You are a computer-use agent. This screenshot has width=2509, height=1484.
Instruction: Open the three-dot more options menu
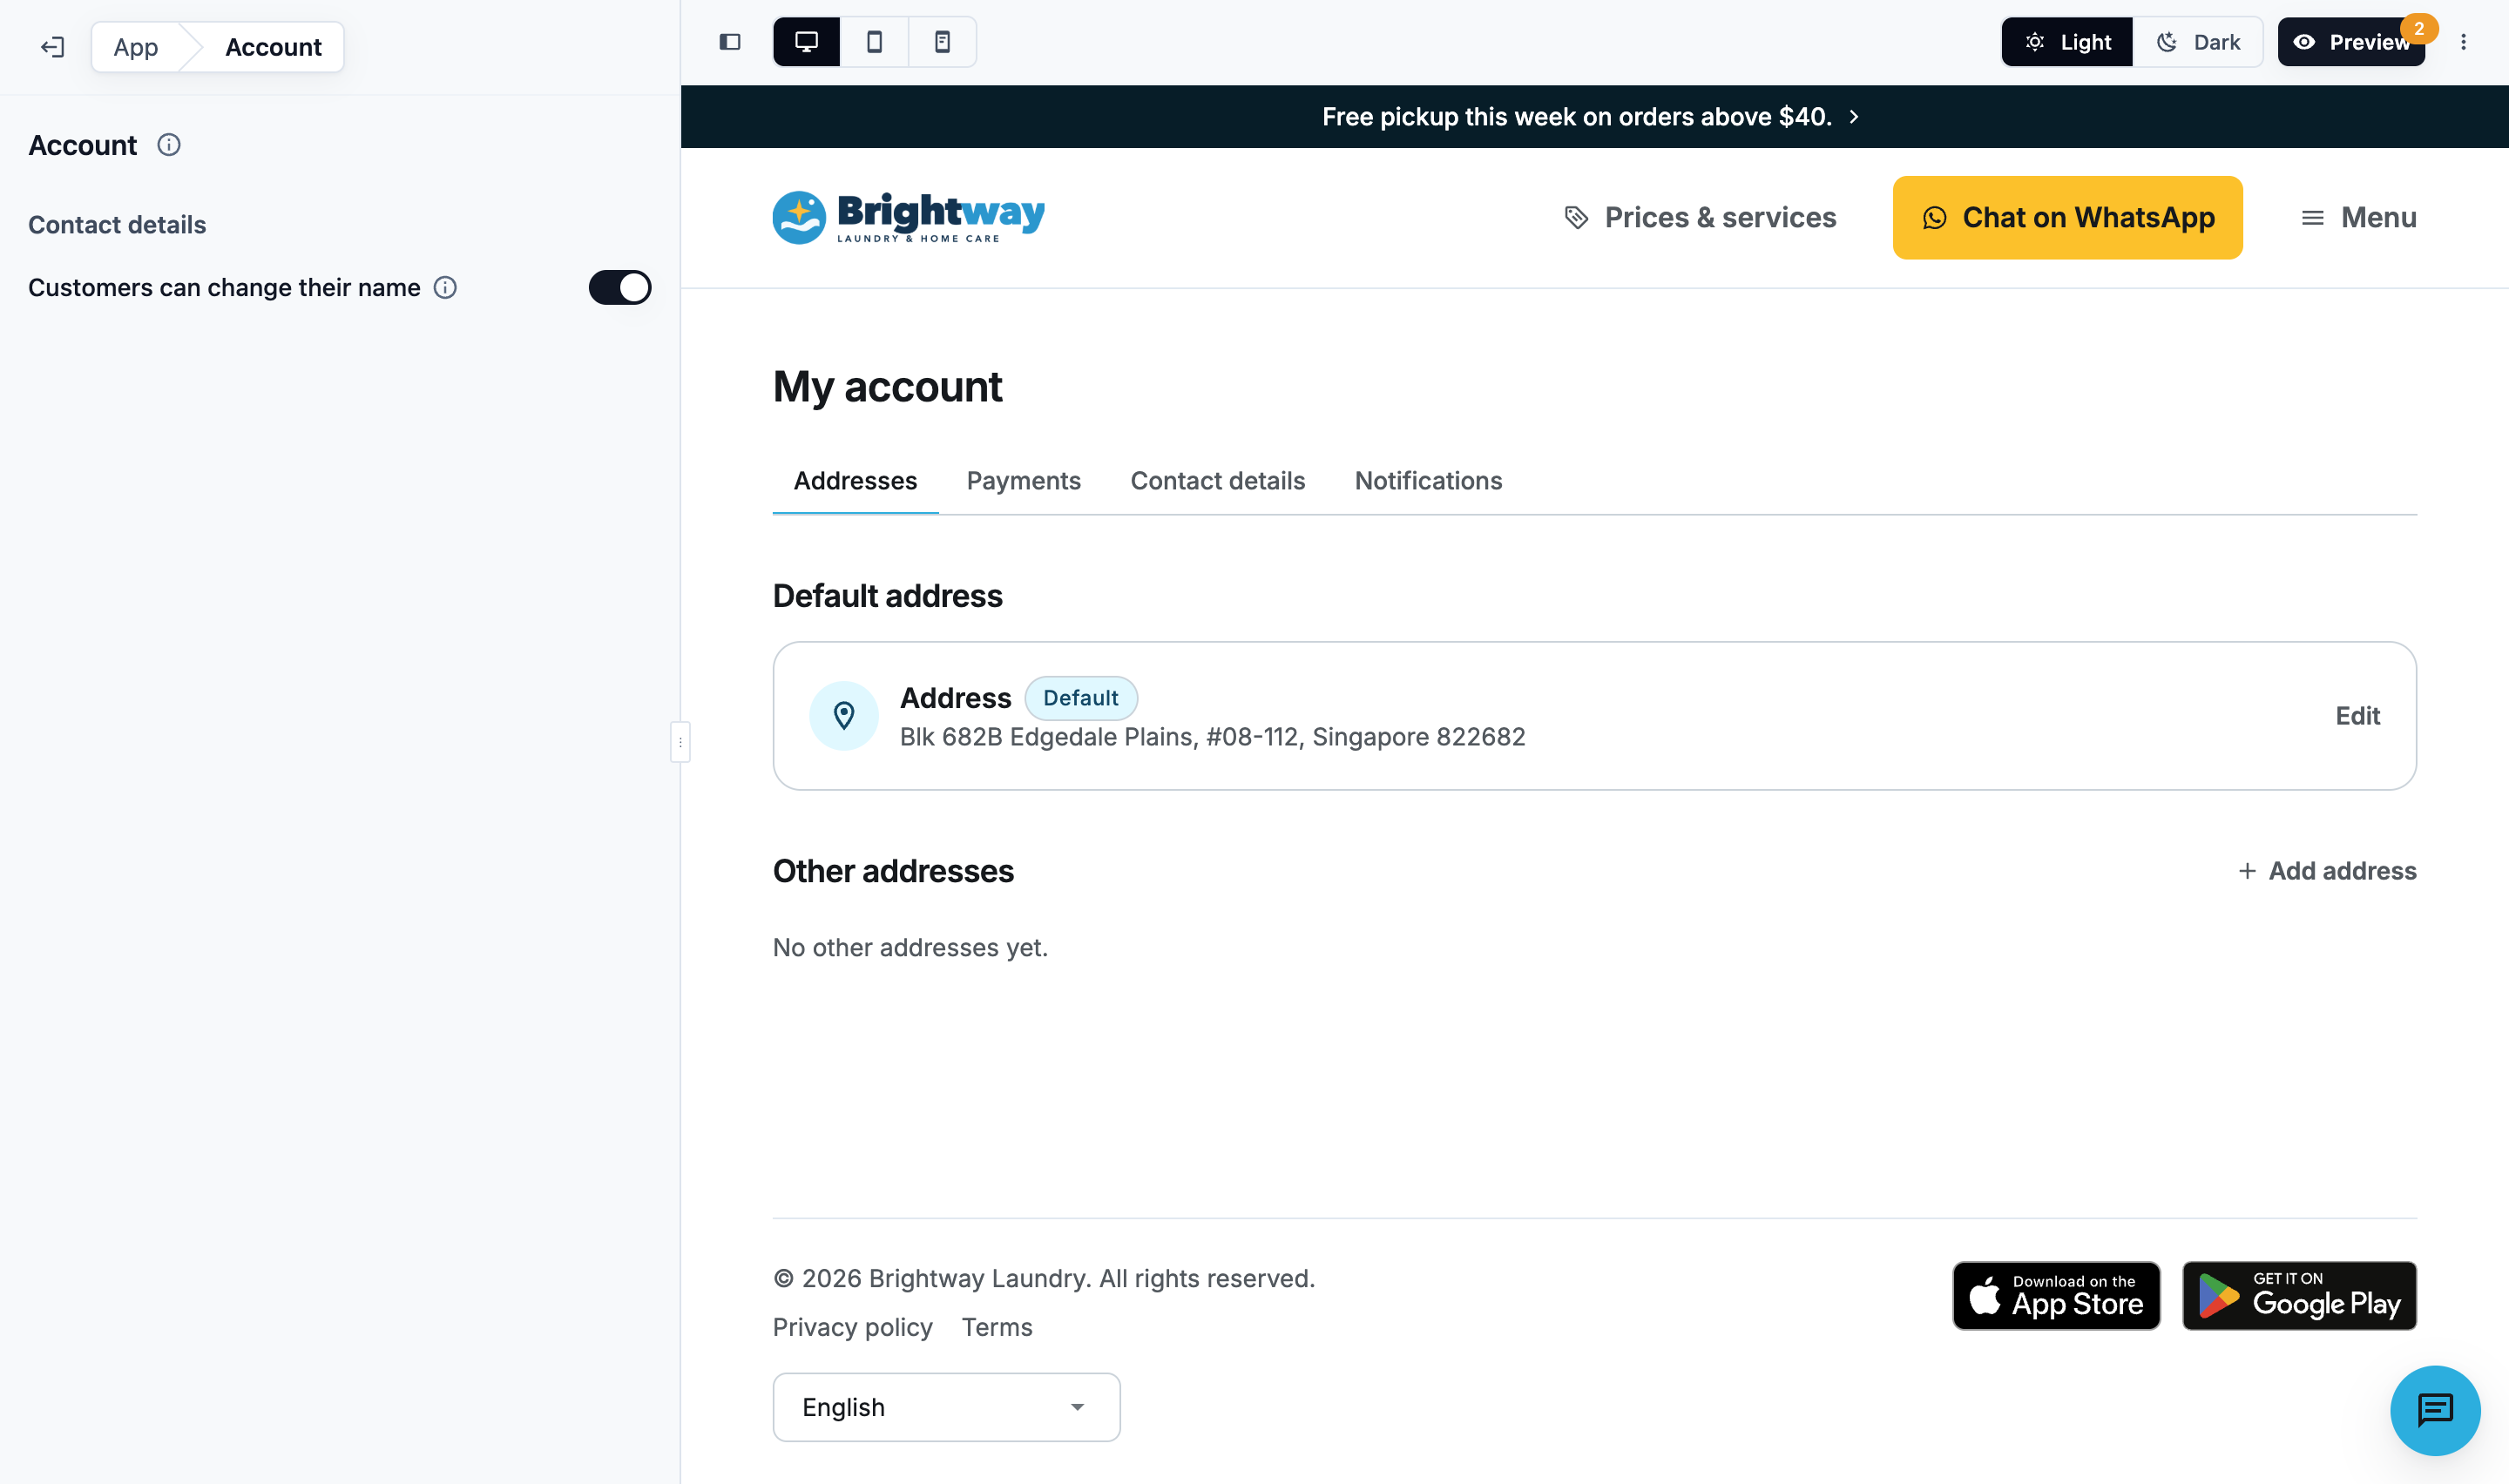[2463, 42]
